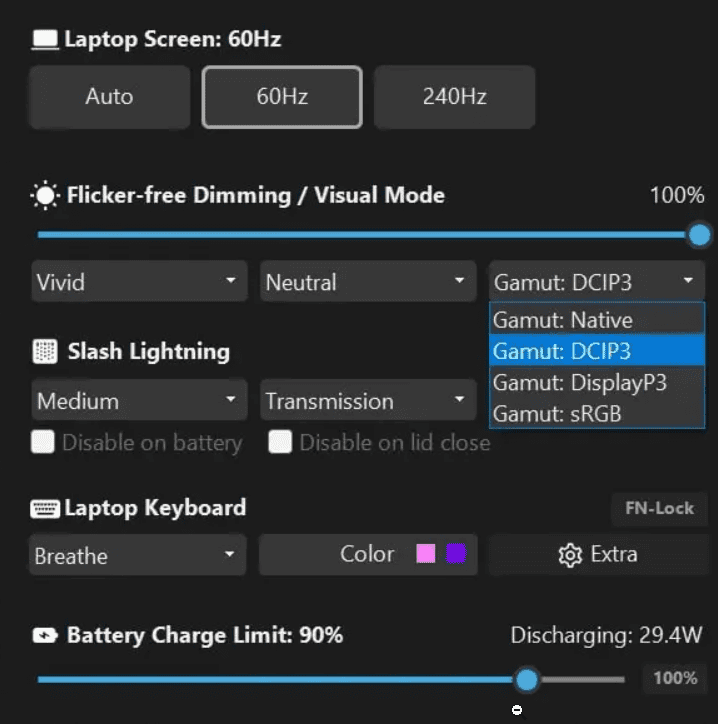718x724 pixels.
Task: Choose Gamut: DCIP3 in the list
Action: [x=597, y=351]
